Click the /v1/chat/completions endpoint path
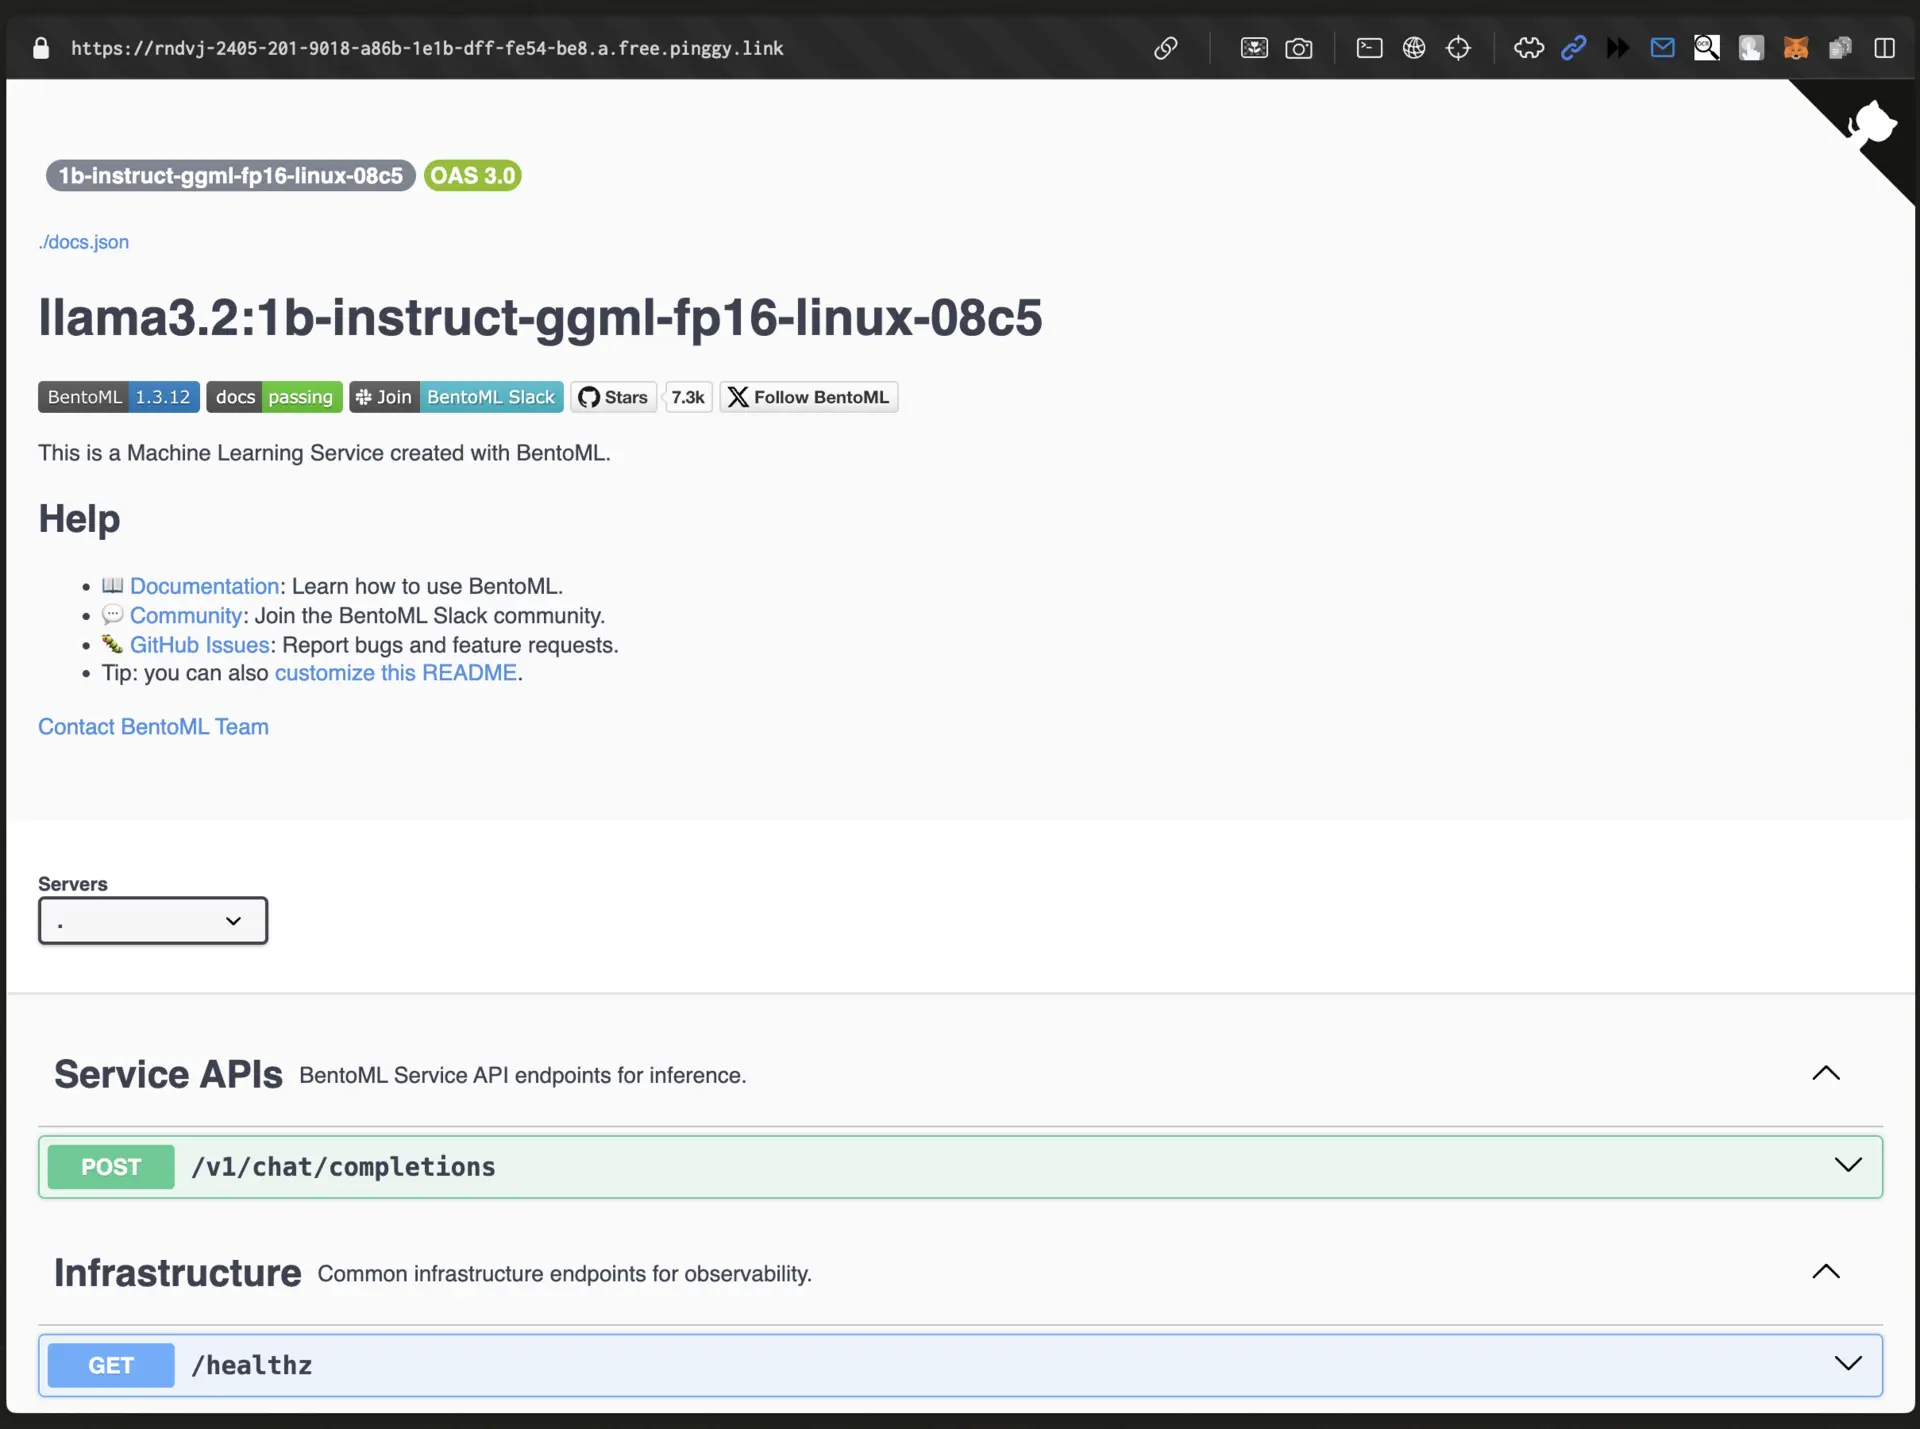The width and height of the screenshot is (1920, 1429). point(343,1167)
